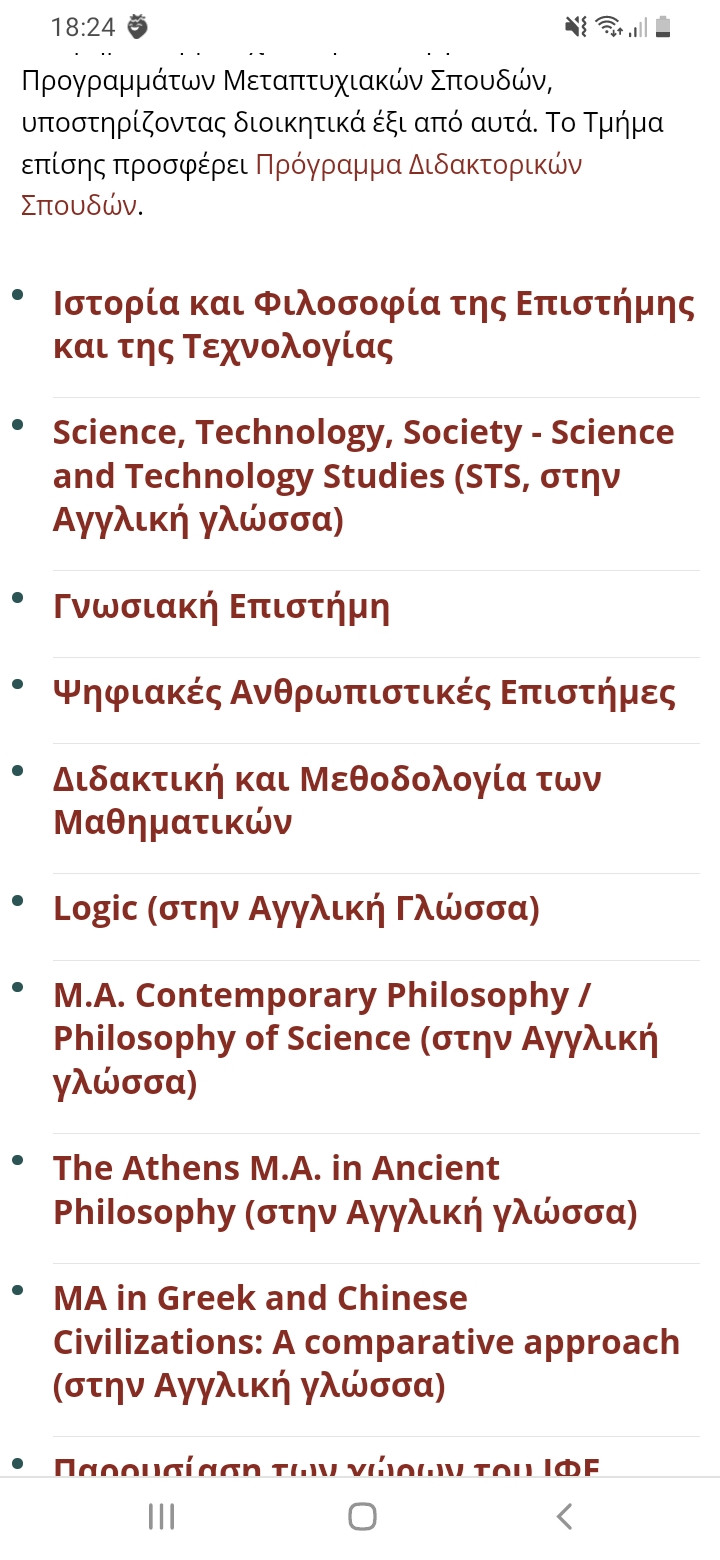The height and width of the screenshot is (1560, 720).
Task: Tap the Android back navigation icon
Action: [x=564, y=1516]
